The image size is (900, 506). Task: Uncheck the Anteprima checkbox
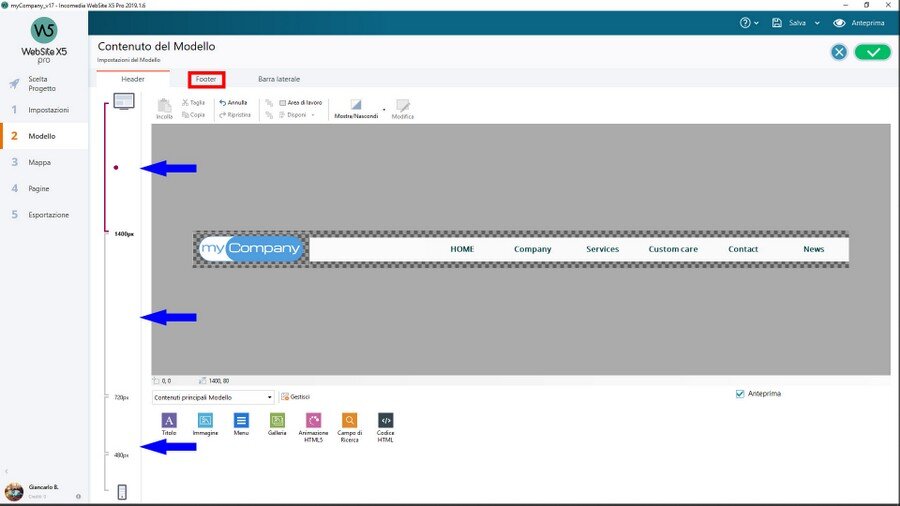pyautogui.click(x=740, y=393)
